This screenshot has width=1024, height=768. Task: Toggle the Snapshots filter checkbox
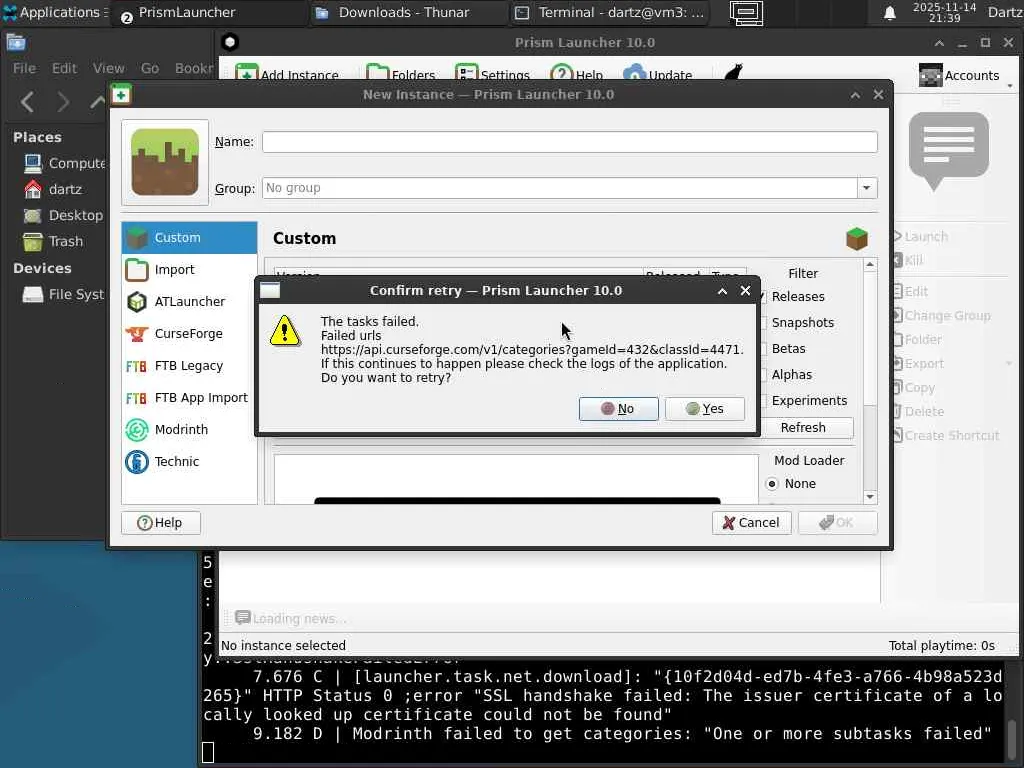tap(763, 323)
